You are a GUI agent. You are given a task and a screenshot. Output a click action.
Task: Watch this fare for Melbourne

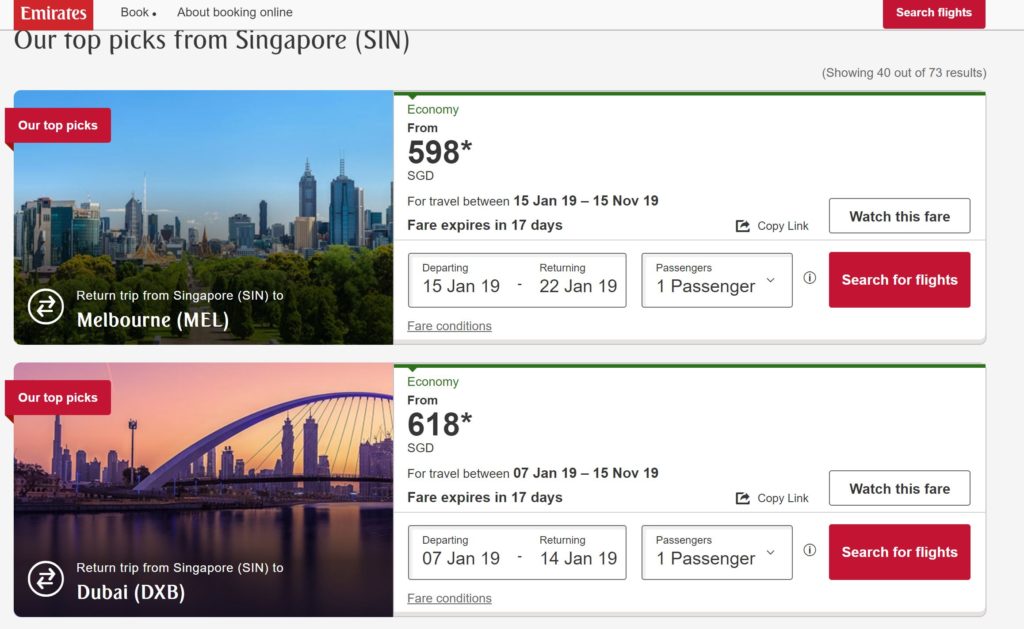[x=899, y=216]
